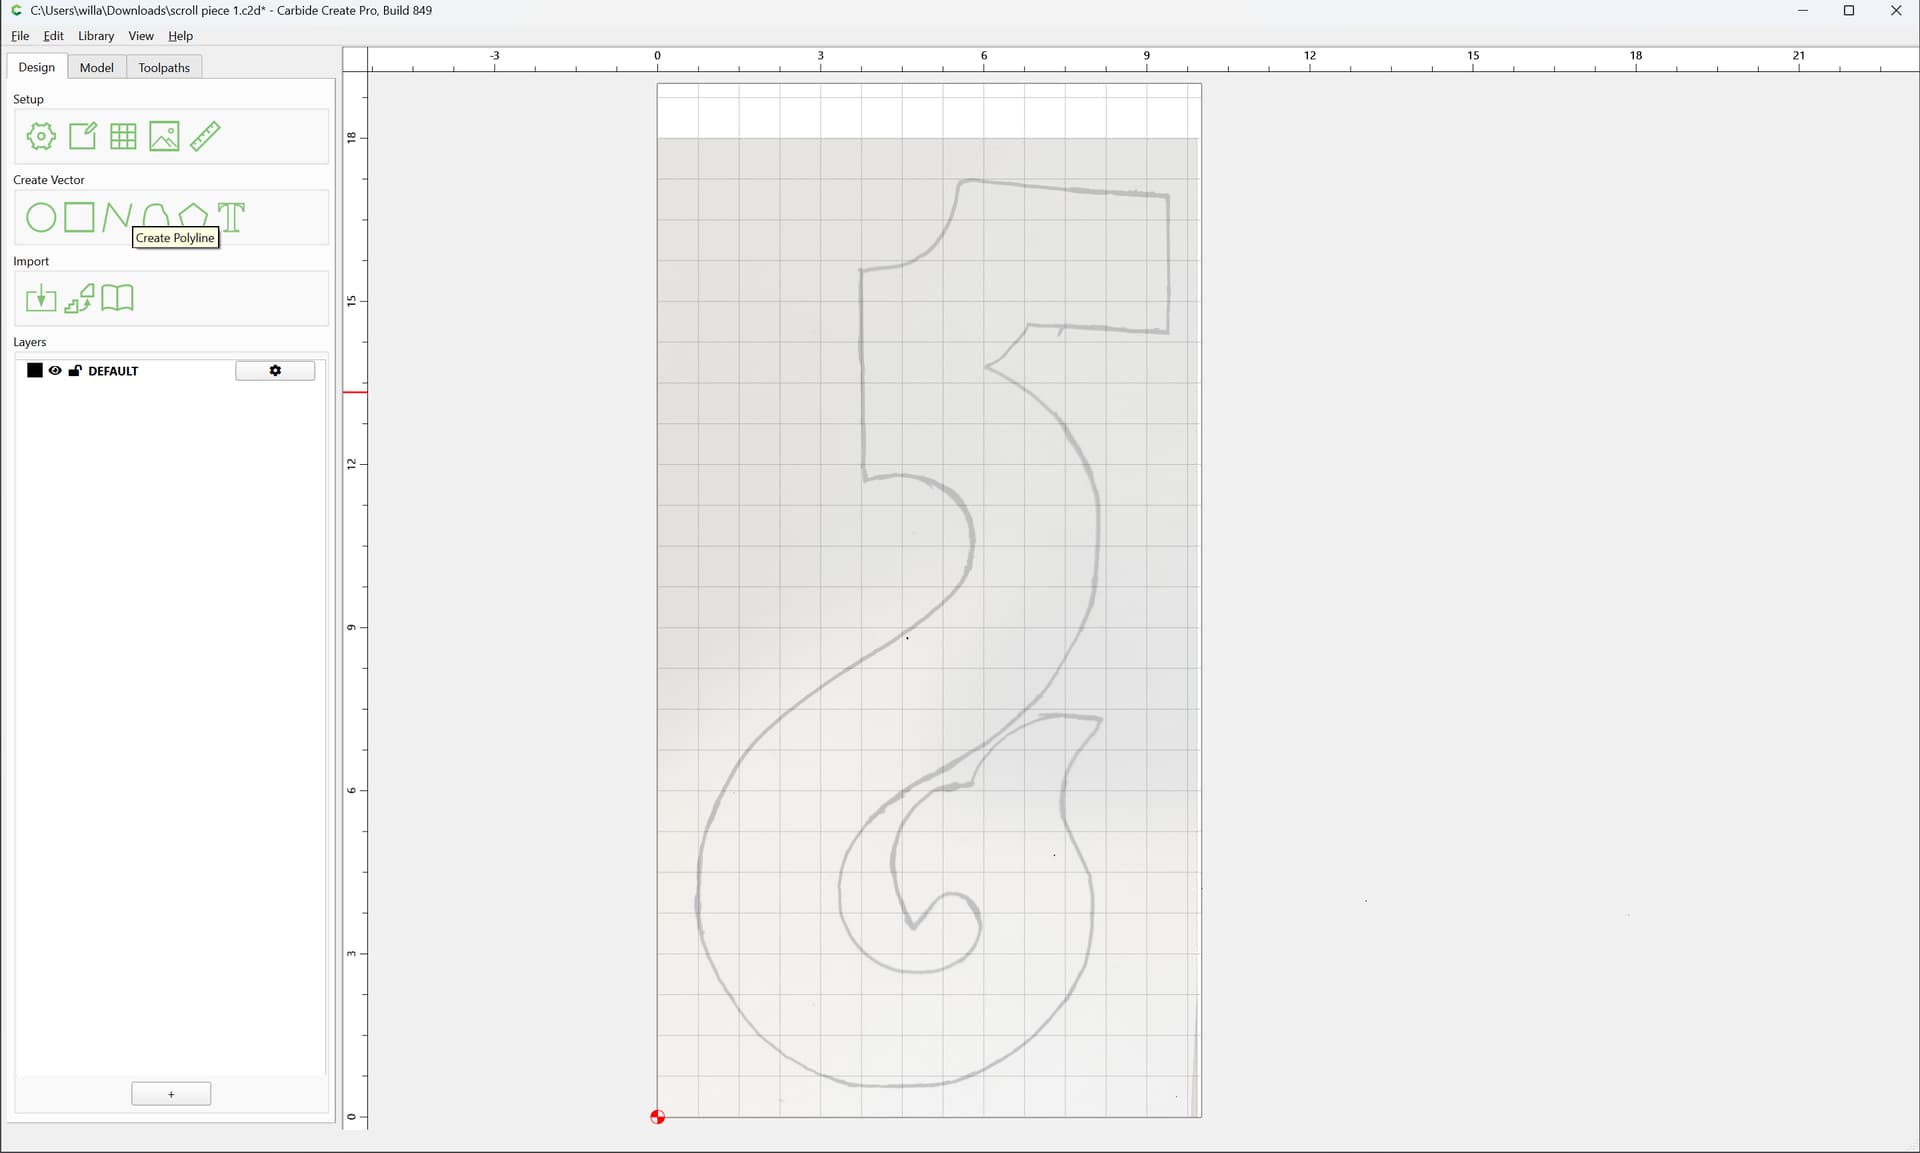Click the Import file icon
The image size is (1920, 1153).
click(41, 298)
